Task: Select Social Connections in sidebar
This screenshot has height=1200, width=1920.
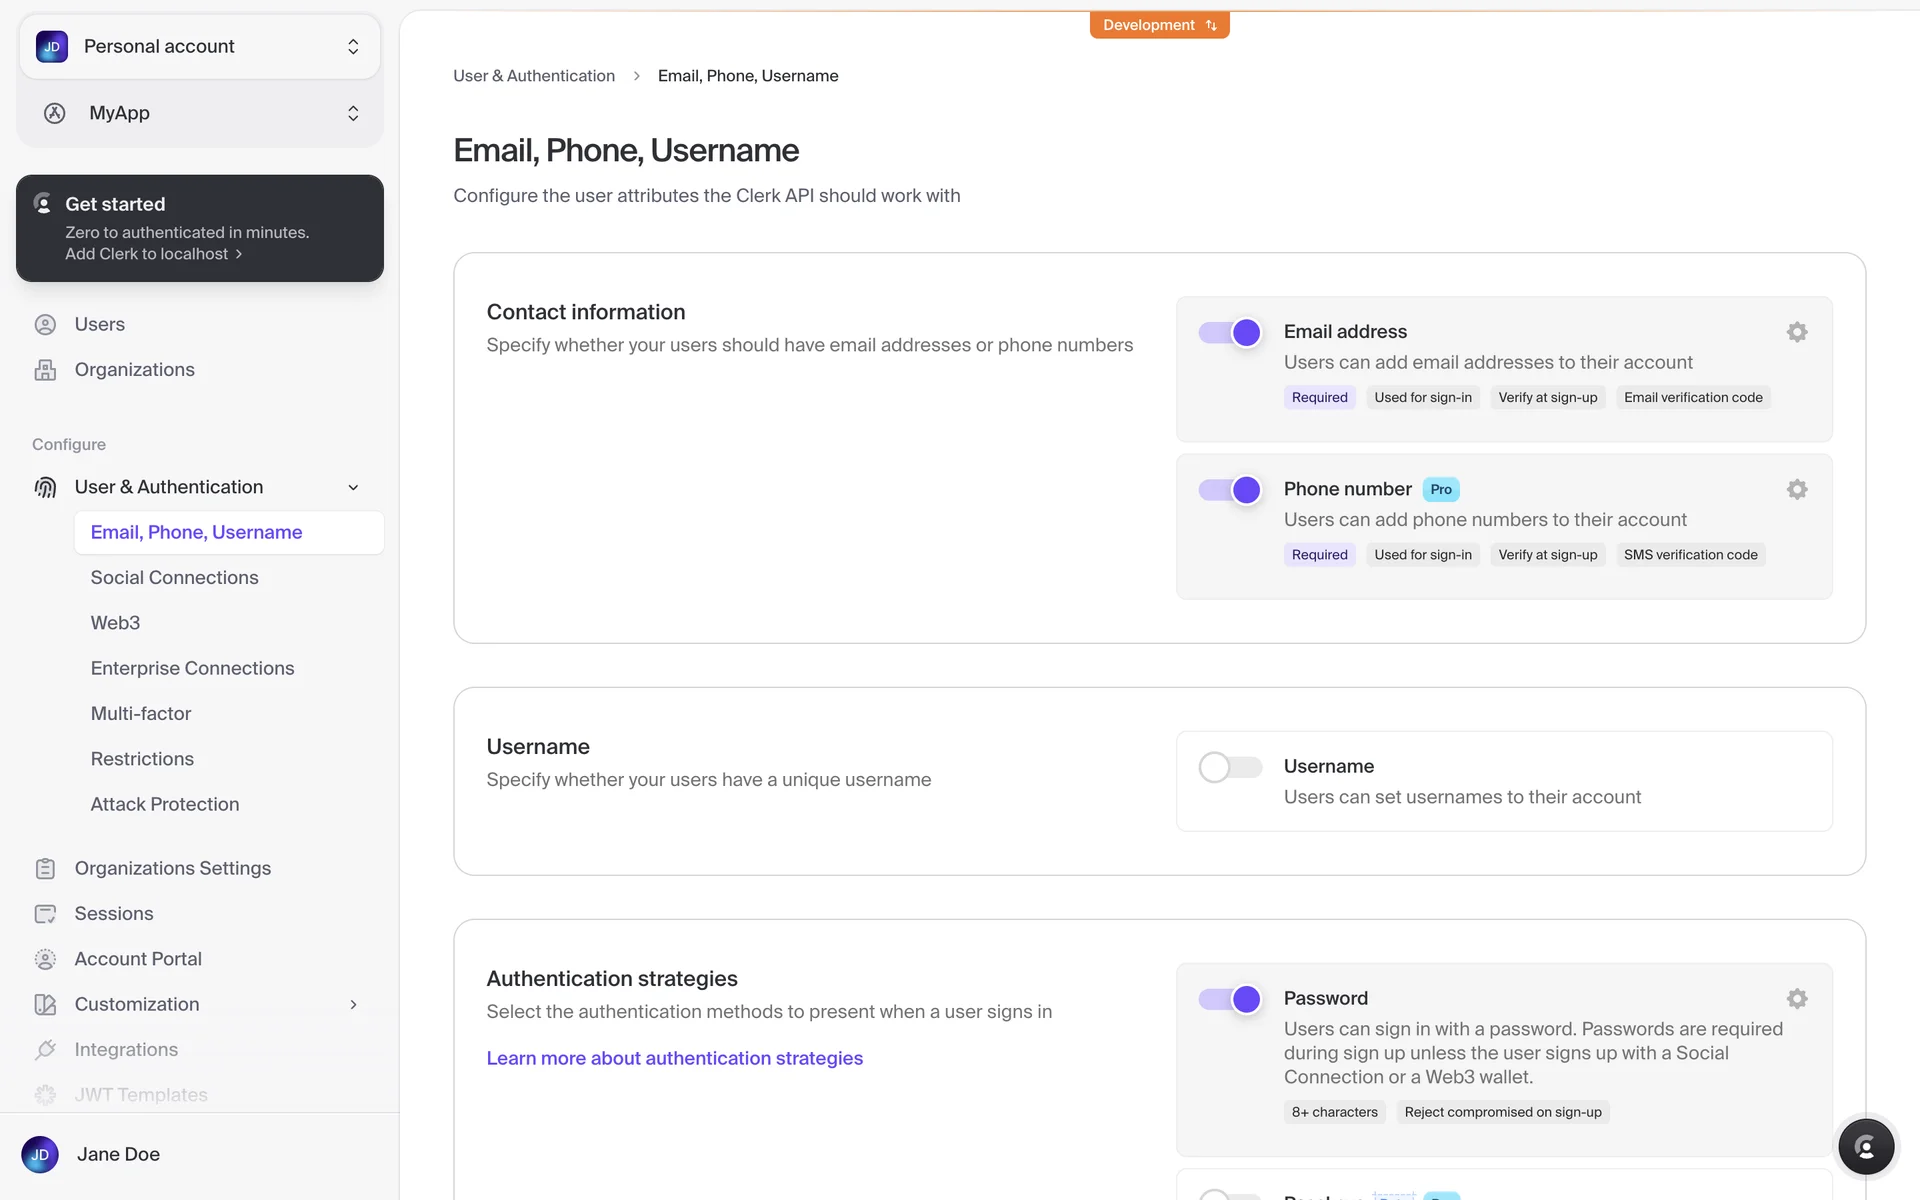Action: tap(174, 577)
